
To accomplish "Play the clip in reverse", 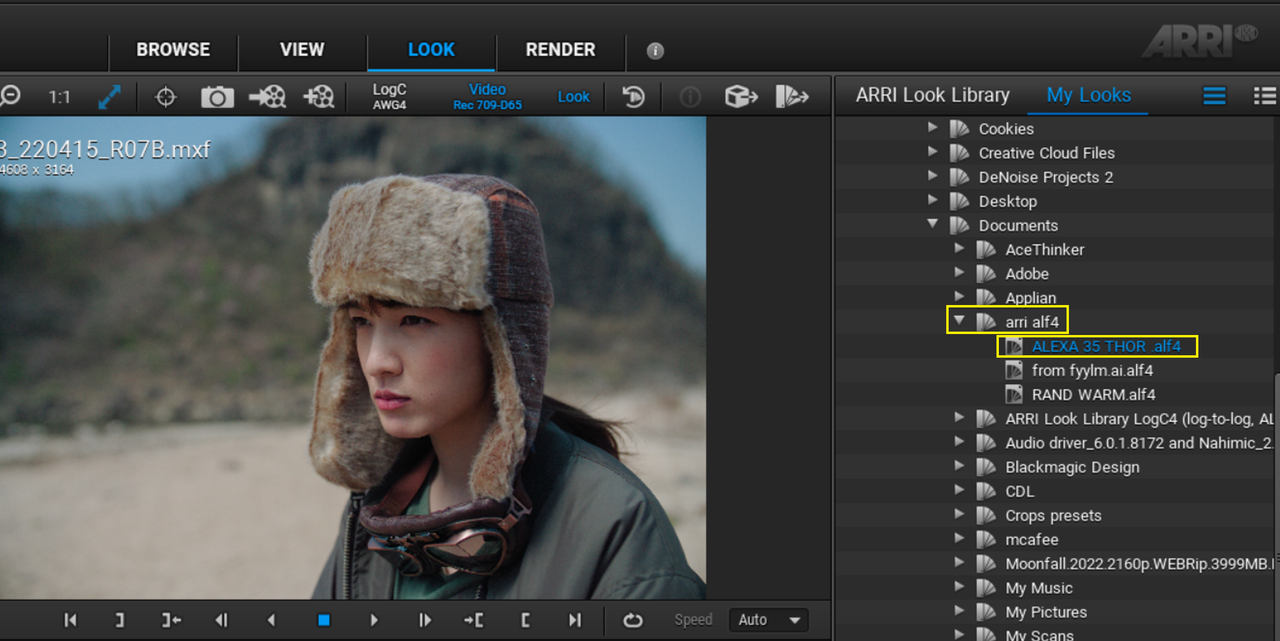I will 271,620.
